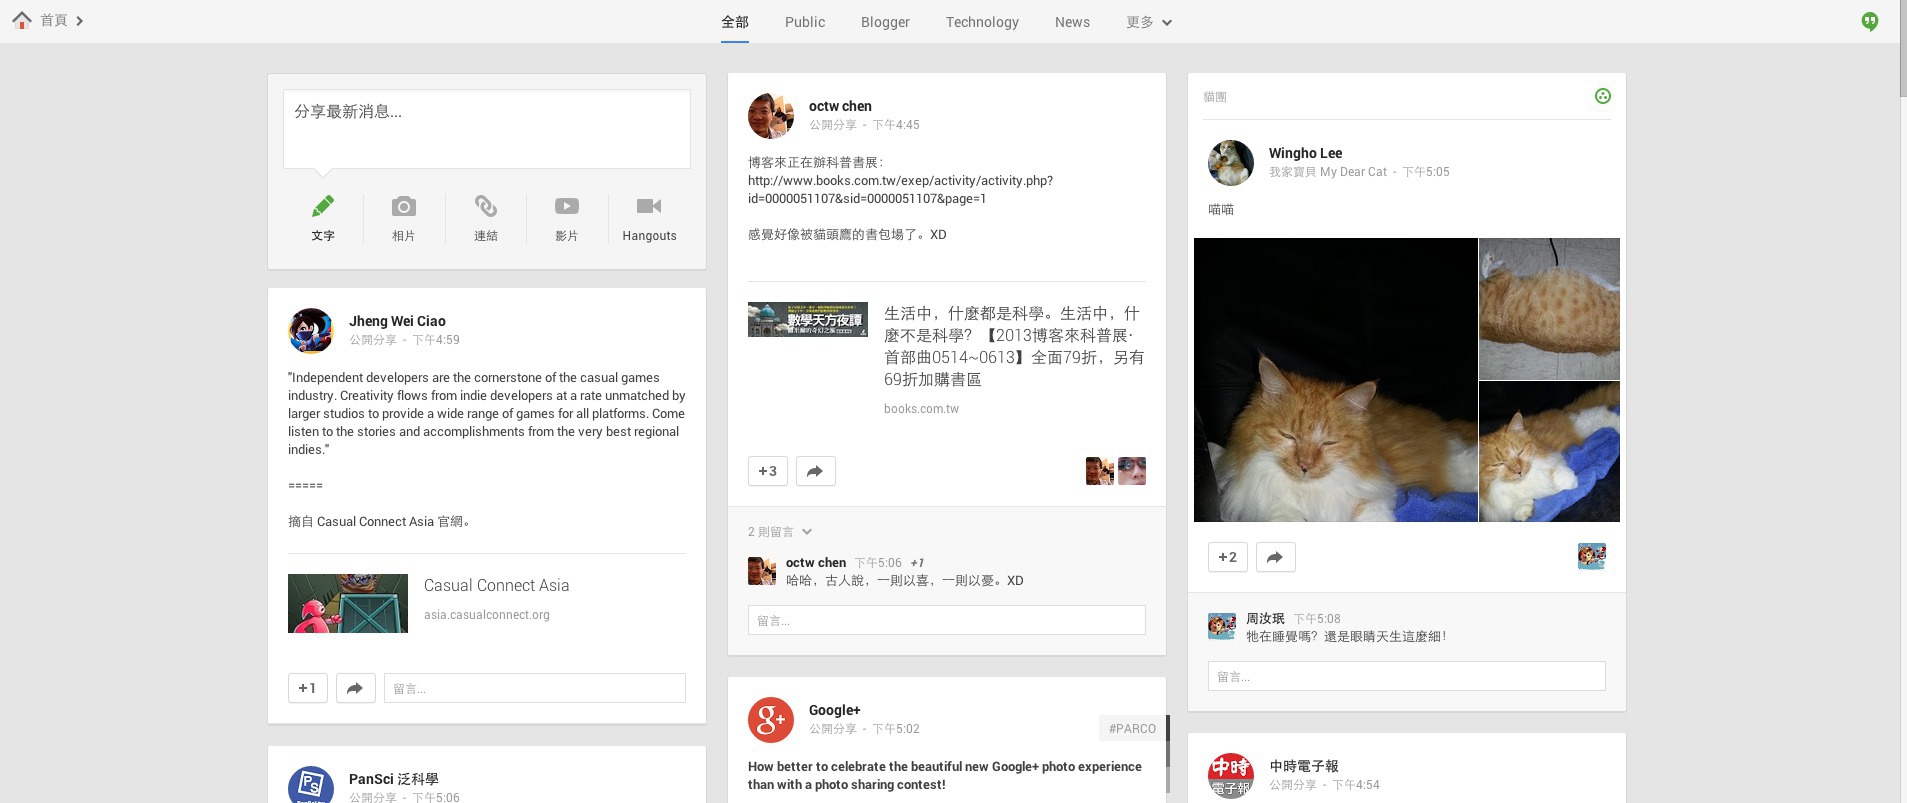Click comment field under Wingho Lee's post

click(x=1407, y=676)
